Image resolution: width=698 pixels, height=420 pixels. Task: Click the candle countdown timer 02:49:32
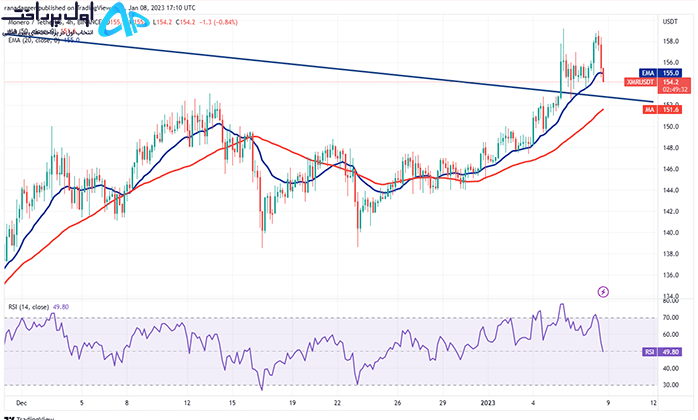[674, 90]
